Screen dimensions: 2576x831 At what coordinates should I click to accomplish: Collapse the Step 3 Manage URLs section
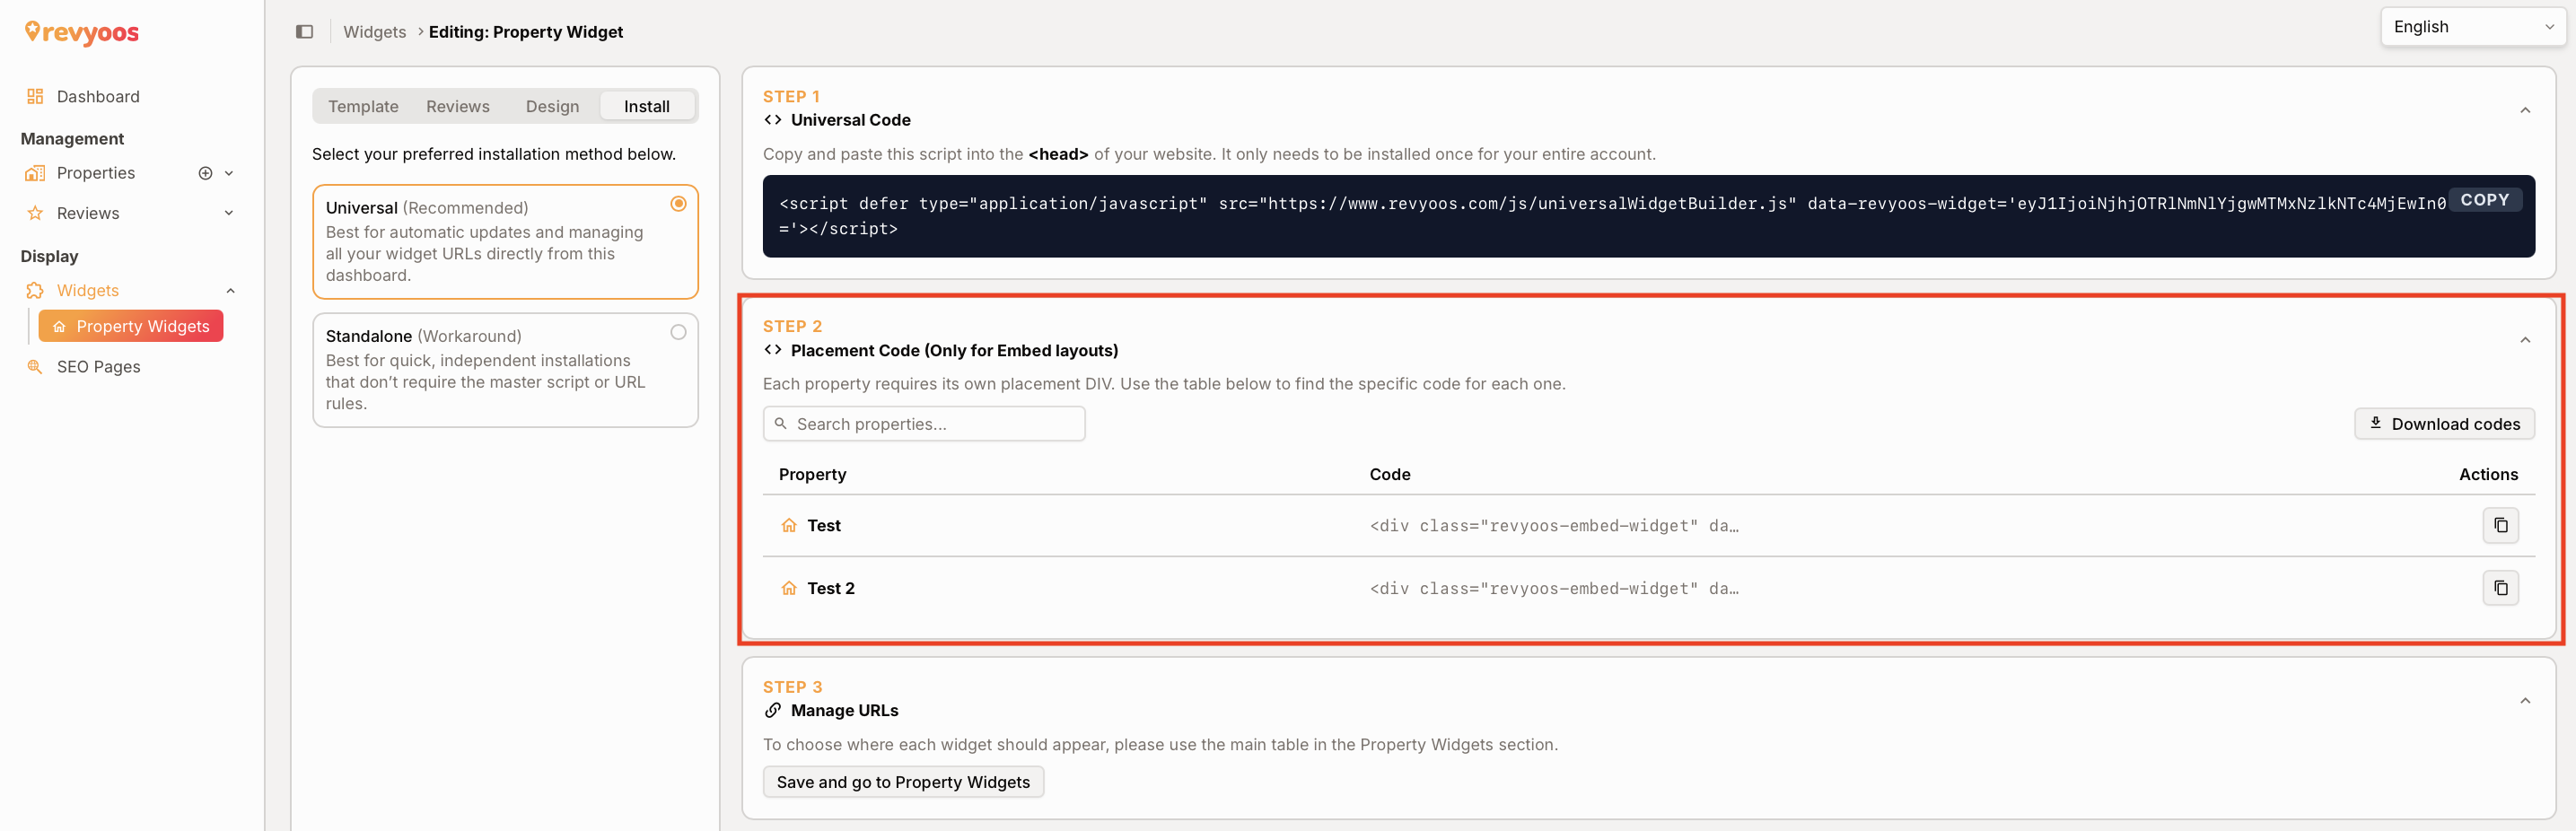coord(2525,701)
